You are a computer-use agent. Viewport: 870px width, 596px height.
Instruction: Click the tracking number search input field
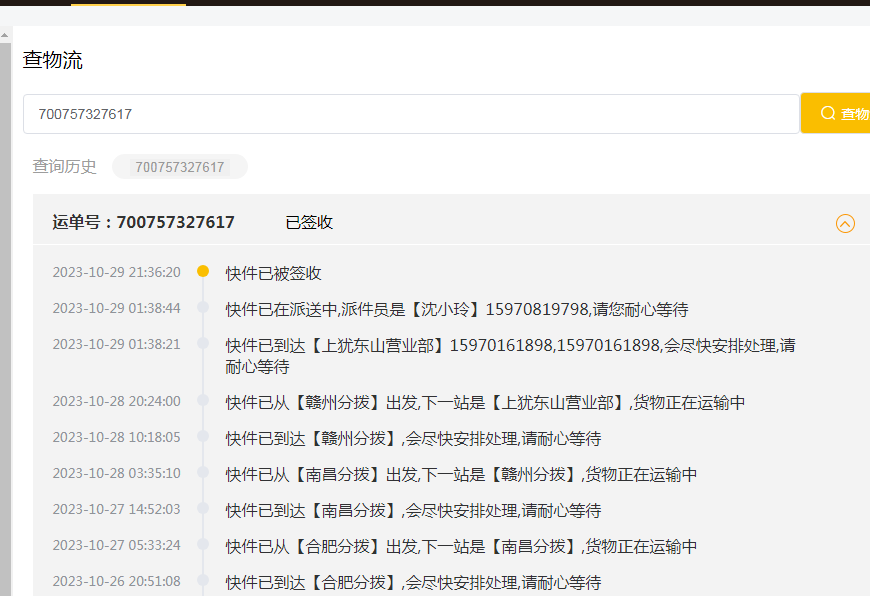(x=411, y=114)
